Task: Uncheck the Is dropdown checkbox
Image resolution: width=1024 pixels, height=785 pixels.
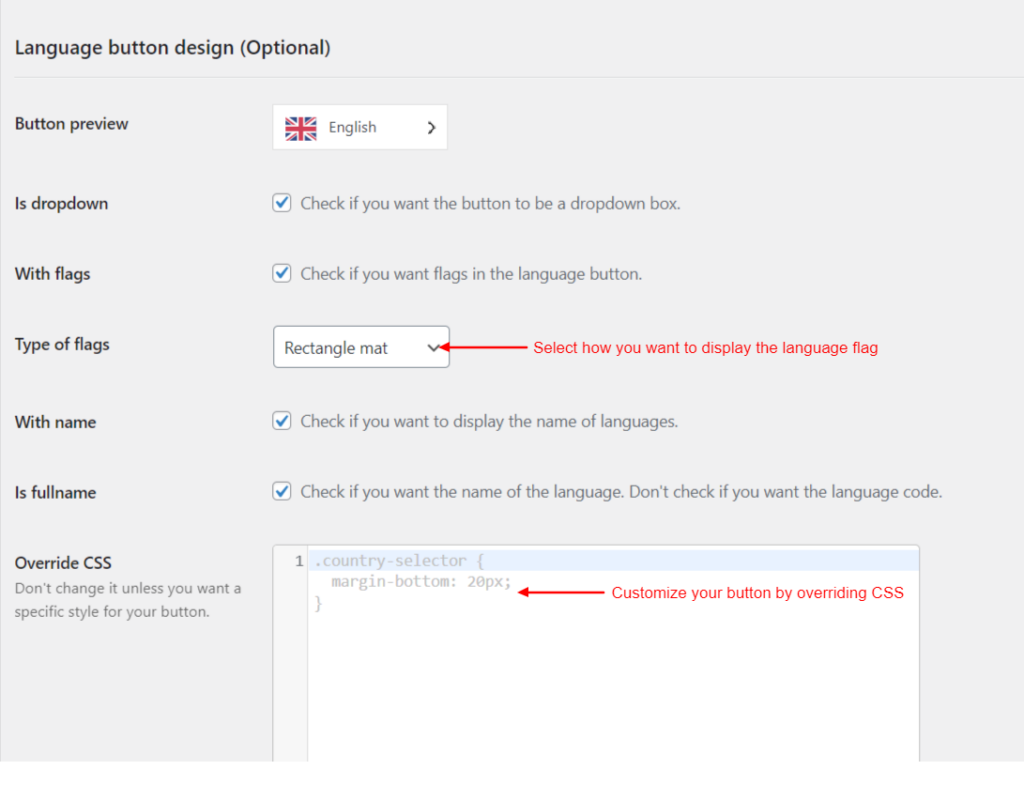Action: tap(281, 202)
